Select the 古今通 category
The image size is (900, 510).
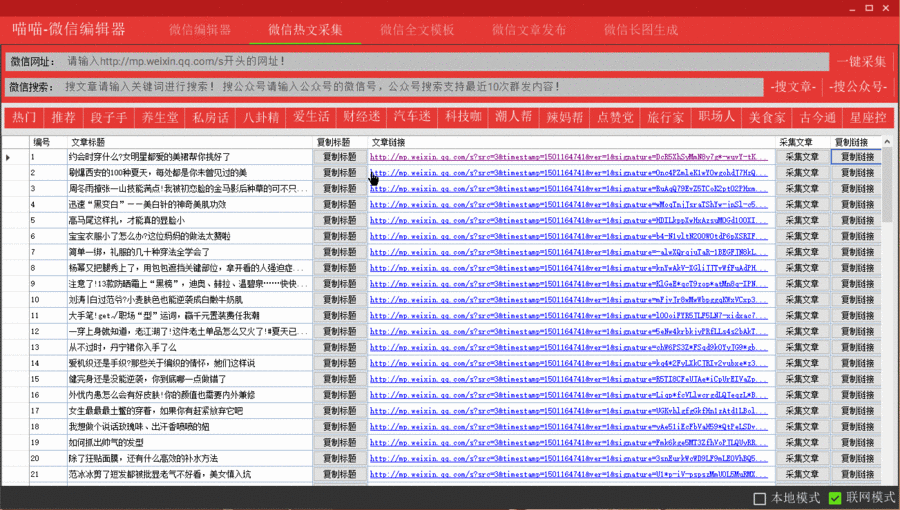pos(818,118)
